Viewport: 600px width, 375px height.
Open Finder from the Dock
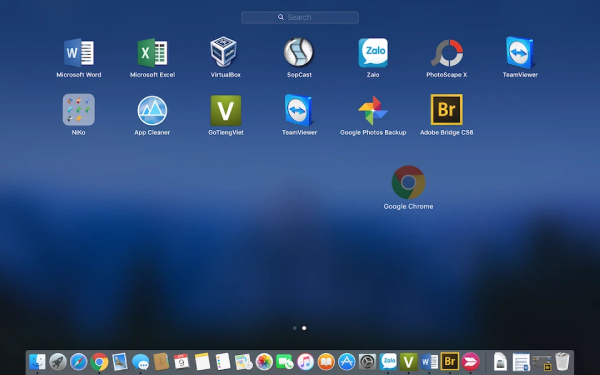pos(38,362)
